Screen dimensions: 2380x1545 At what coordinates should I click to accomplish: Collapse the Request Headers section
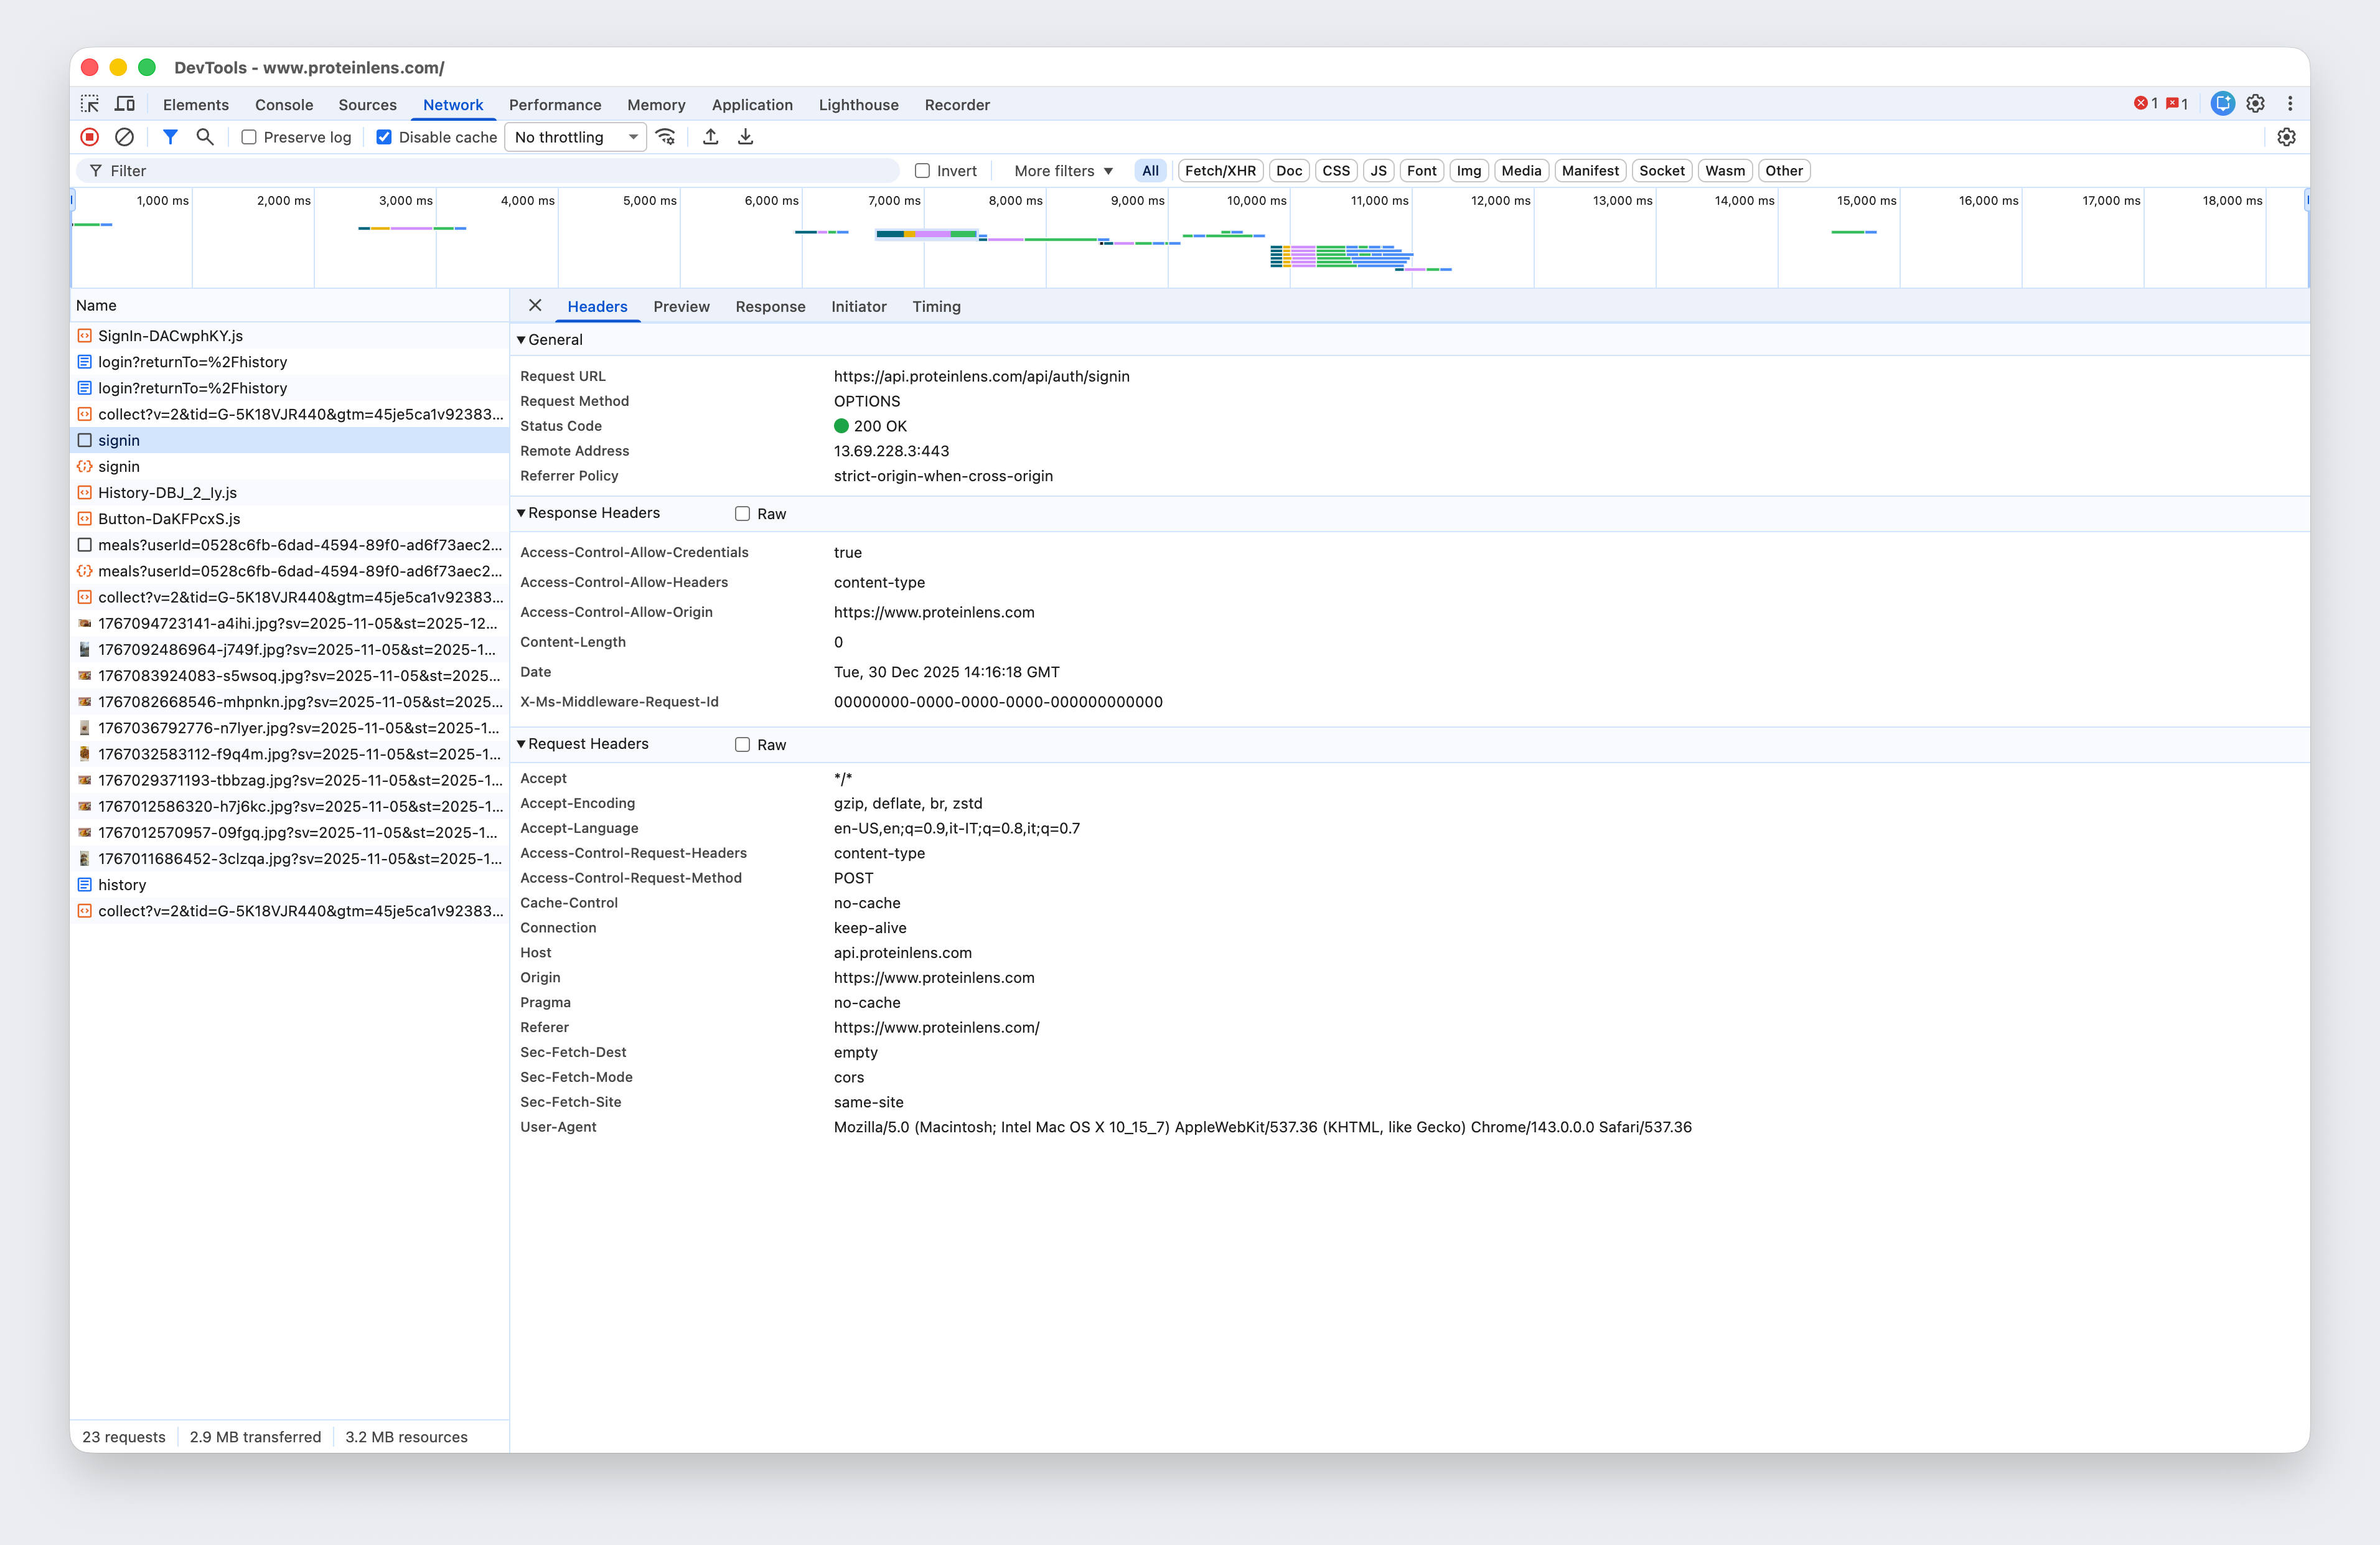[x=522, y=744]
